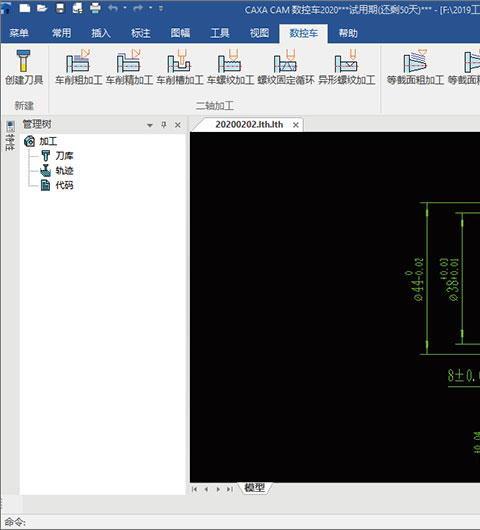This screenshot has height=530, width=480.
Task: Select 等截面粗加工 tool
Action: (415, 67)
